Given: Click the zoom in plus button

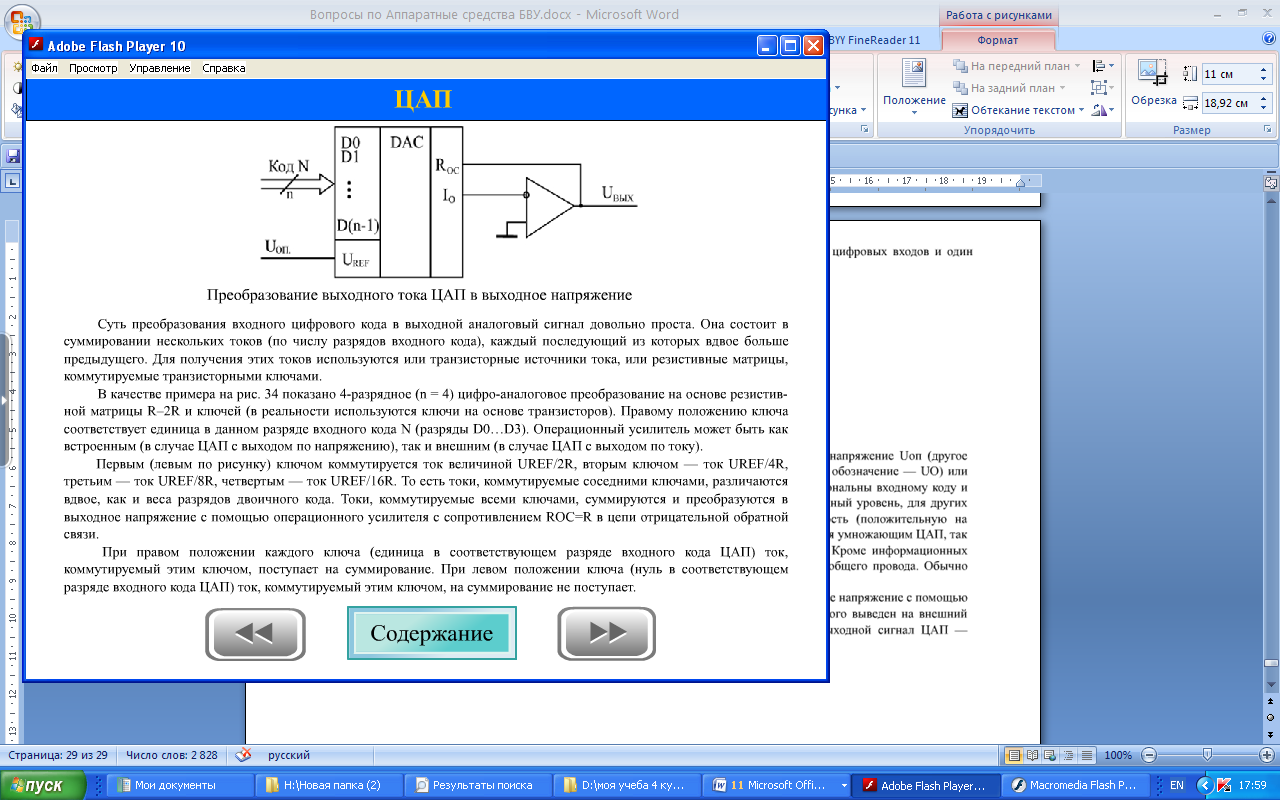Looking at the screenshot, I should coord(1265,755).
